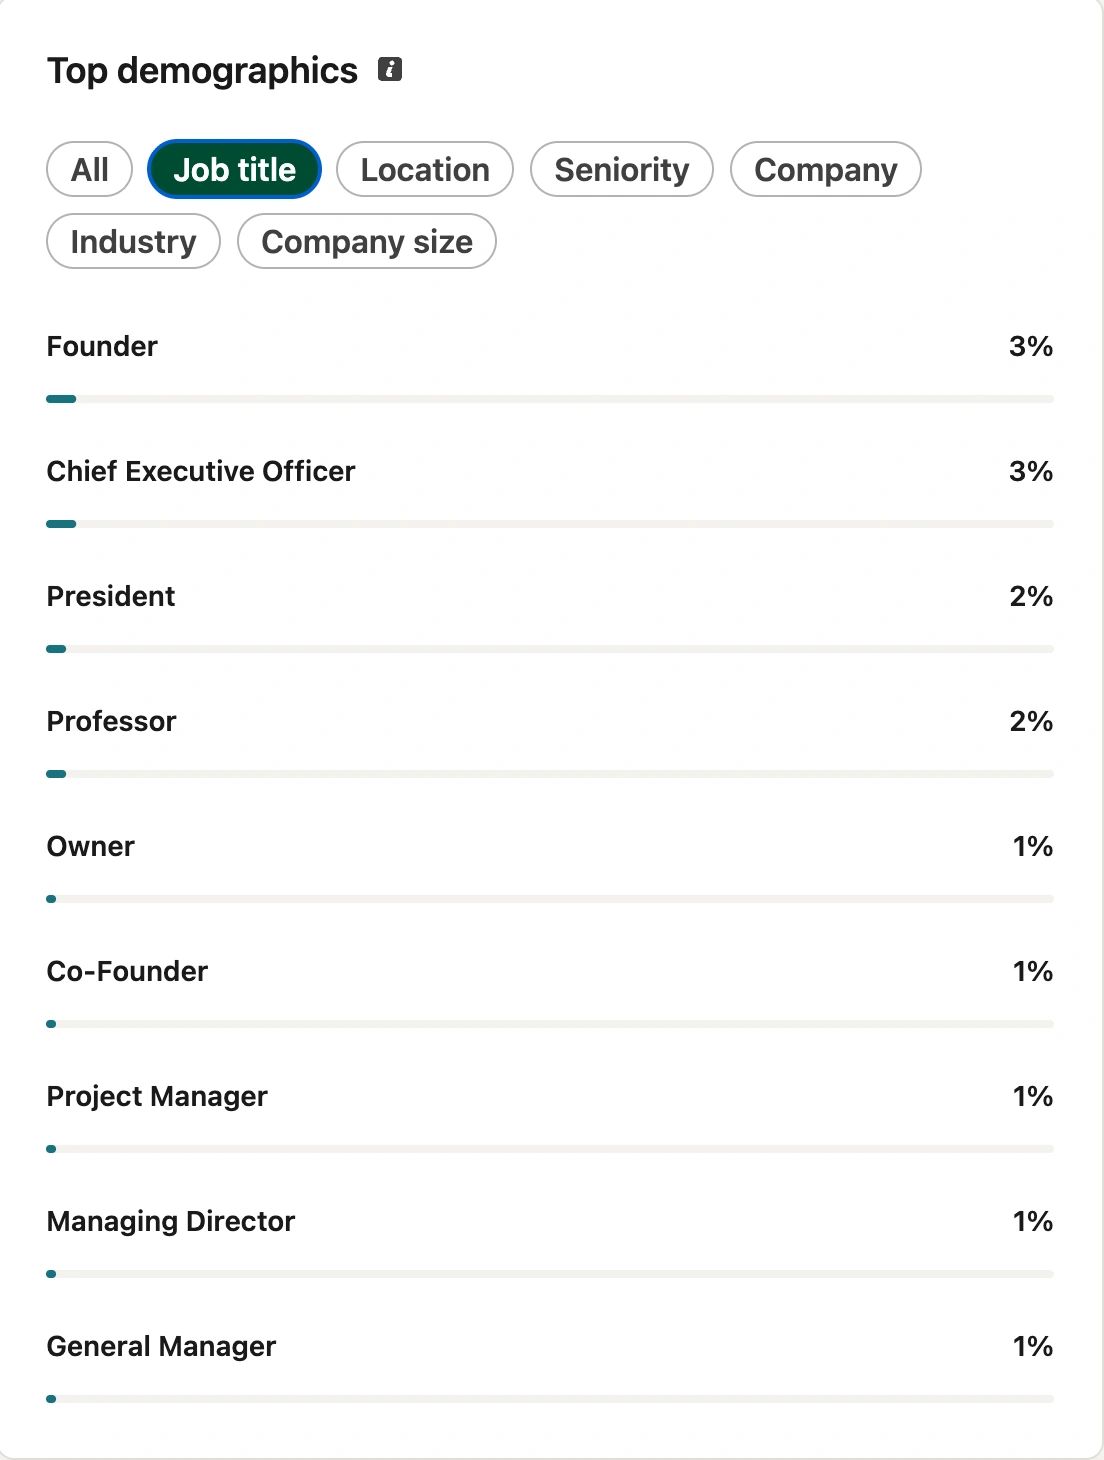Click the Managing Director label
Screen dimensions: 1104x1460
[171, 1221]
